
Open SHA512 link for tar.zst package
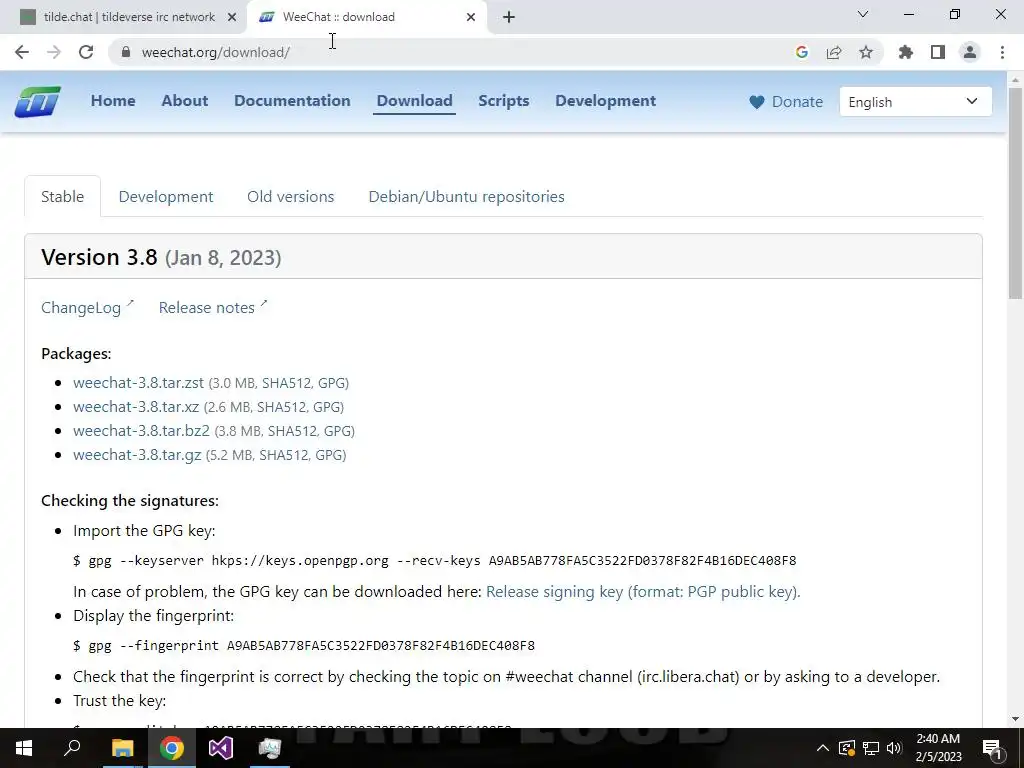pos(285,383)
